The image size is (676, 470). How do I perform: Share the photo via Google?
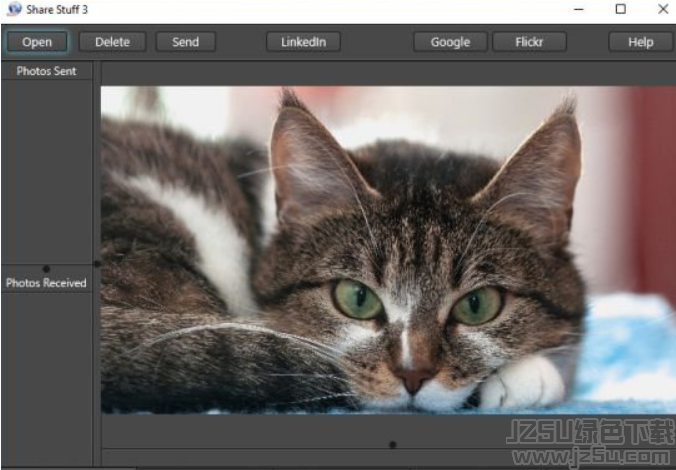451,42
